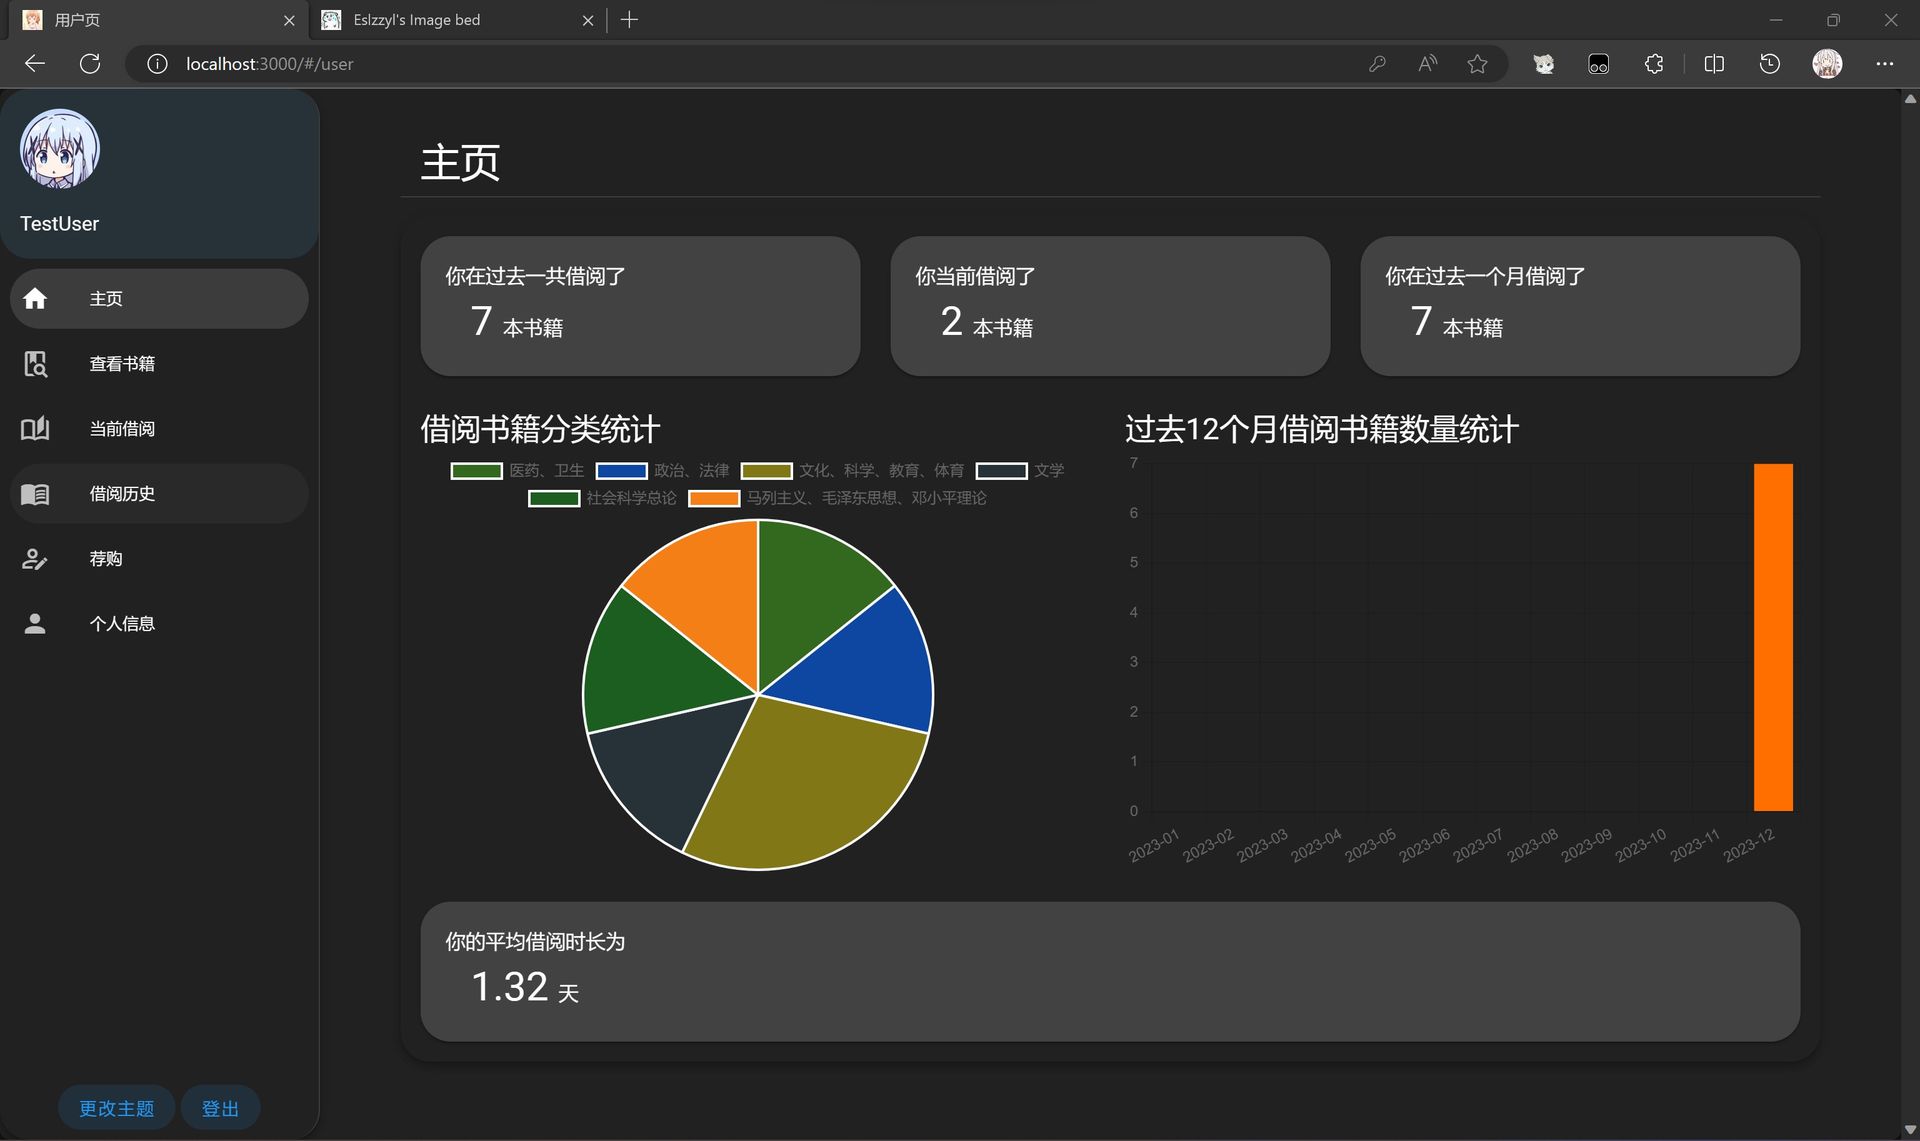Click the browser profile avatar
Screen dimensions: 1920x1141
click(x=1827, y=64)
